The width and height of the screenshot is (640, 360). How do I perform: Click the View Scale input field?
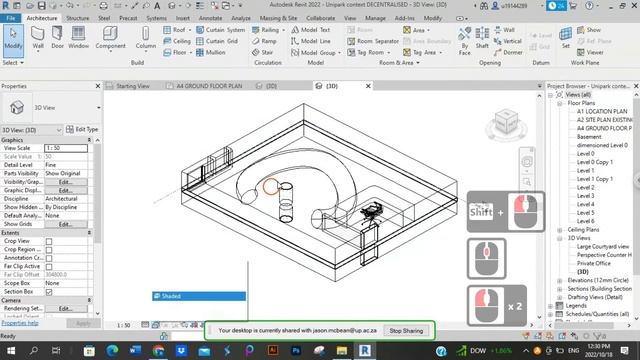(66, 148)
